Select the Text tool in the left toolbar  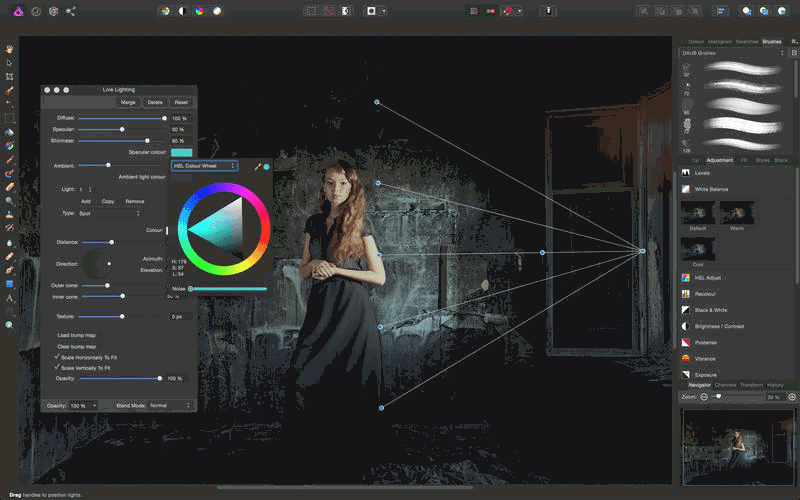coord(9,298)
